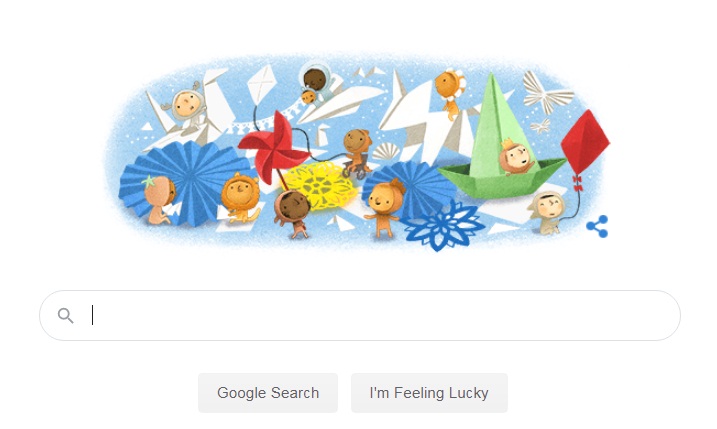Click the crowned child inside the green boat

(515, 158)
